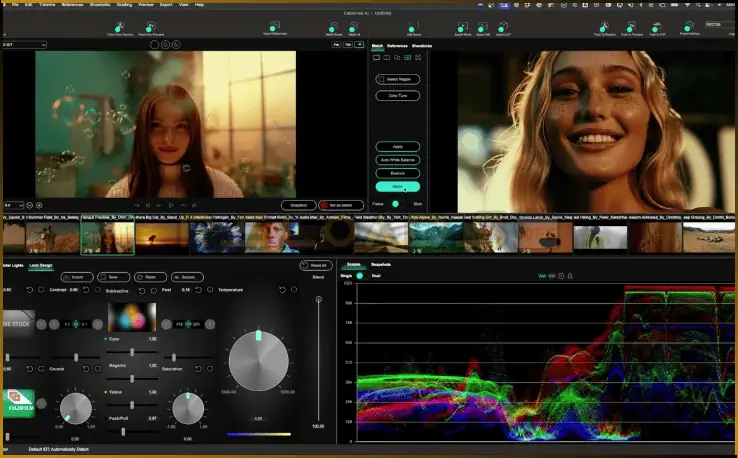738x458 pixels.
Task: Click the Push to Resolve toolbar icon
Action: coord(604,28)
